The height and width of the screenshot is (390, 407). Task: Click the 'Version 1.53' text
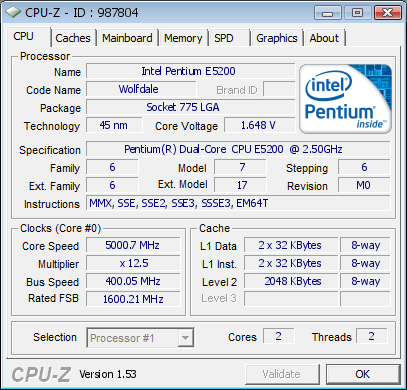(108, 374)
